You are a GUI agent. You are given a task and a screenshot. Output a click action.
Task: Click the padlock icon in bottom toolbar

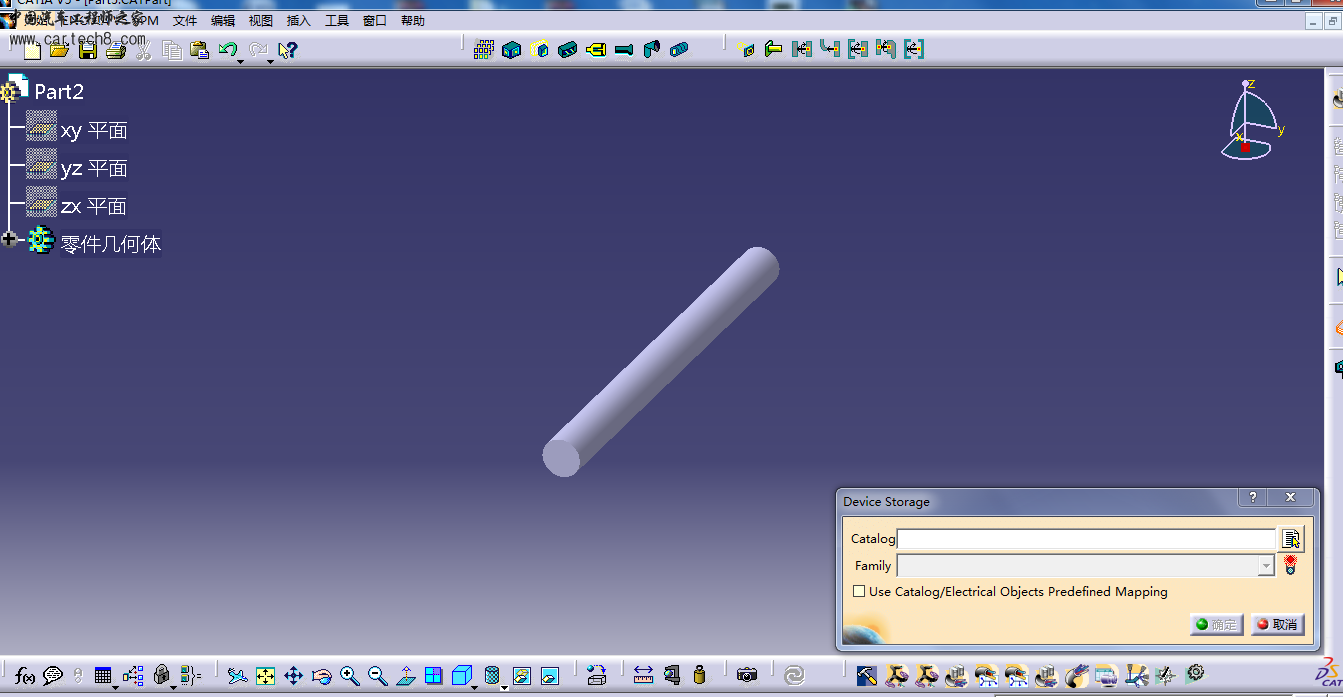click(x=161, y=676)
